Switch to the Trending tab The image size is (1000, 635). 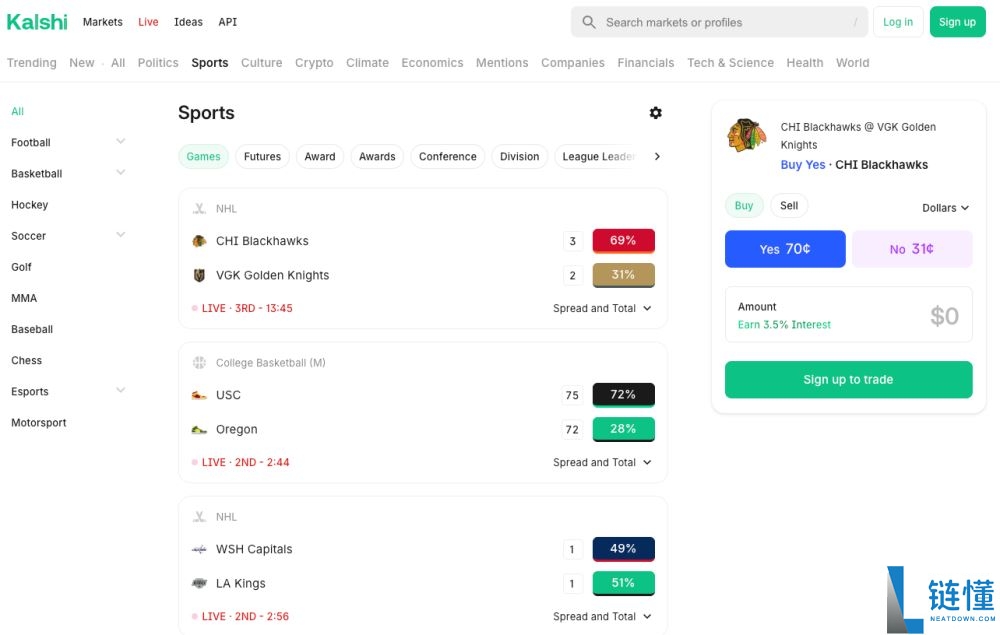(x=32, y=63)
